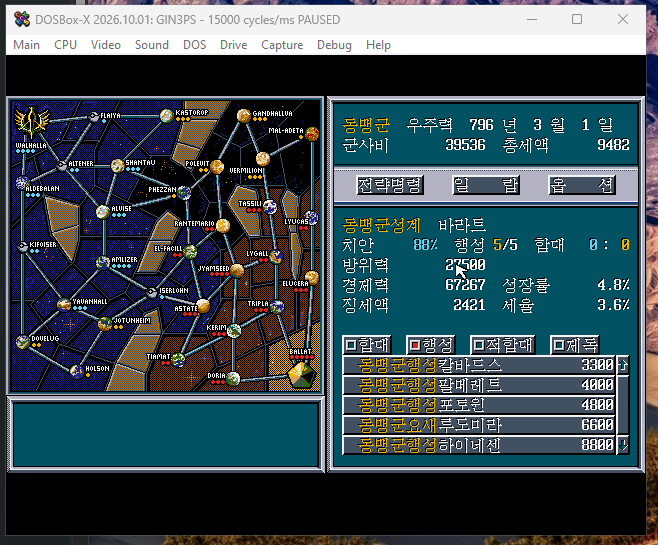Open the Sound menu
This screenshot has height=545, width=658.
pyautogui.click(x=151, y=45)
